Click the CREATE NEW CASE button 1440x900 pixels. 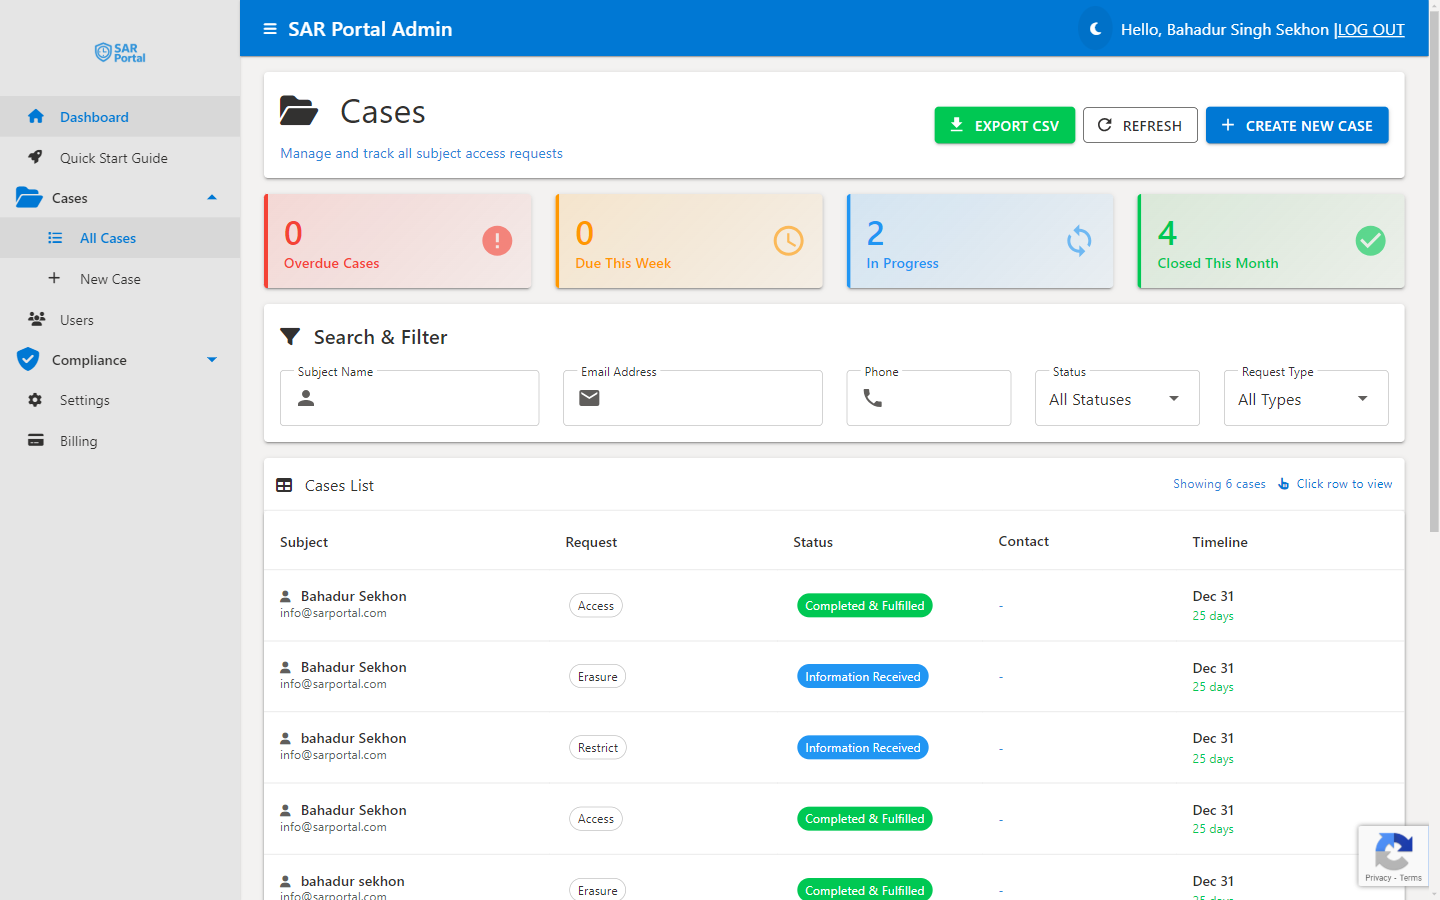click(x=1297, y=125)
